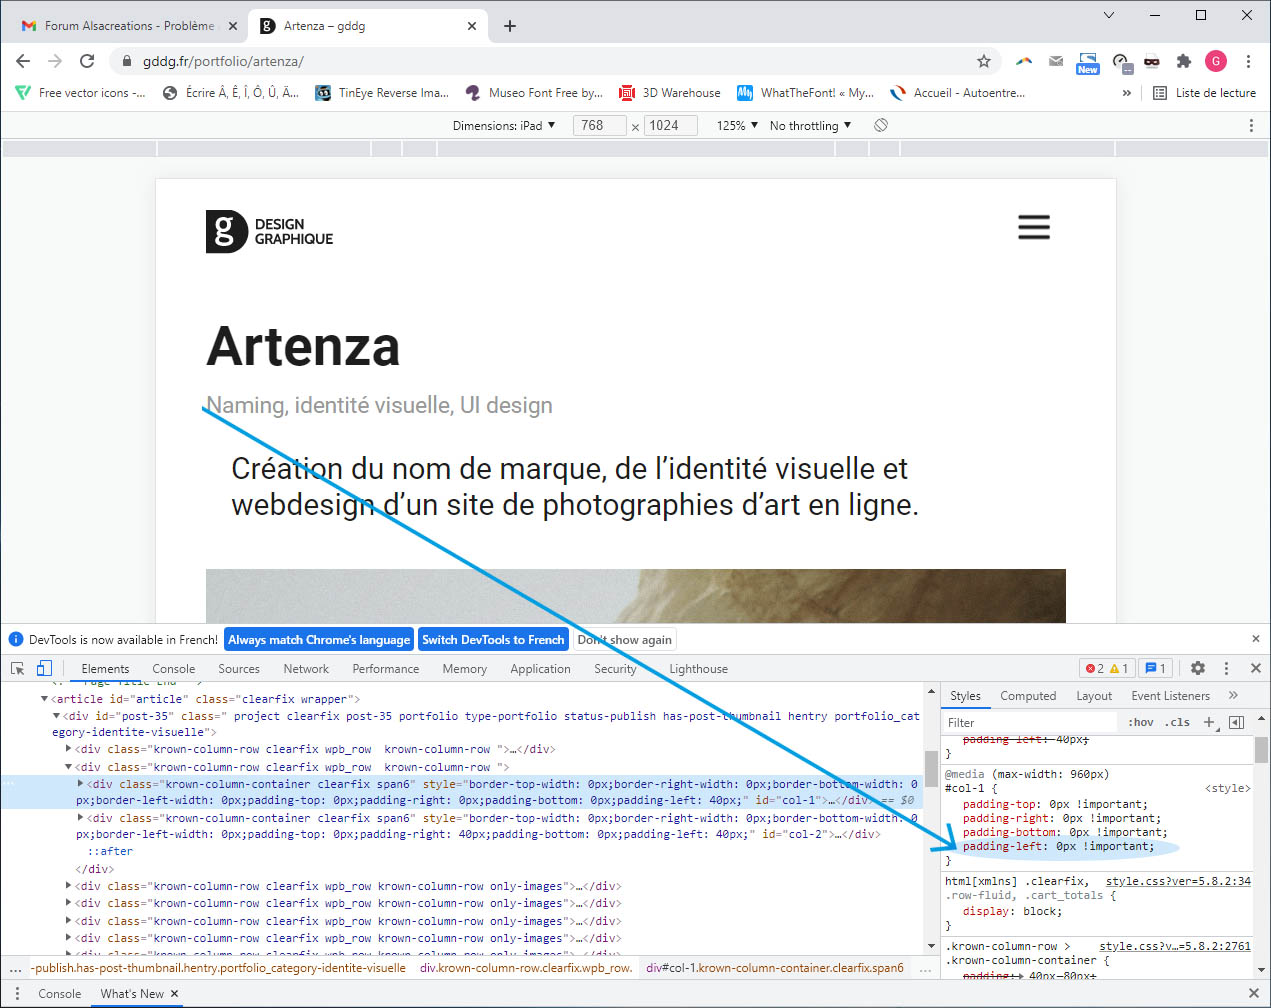Open the site hamburger menu

click(x=1034, y=227)
